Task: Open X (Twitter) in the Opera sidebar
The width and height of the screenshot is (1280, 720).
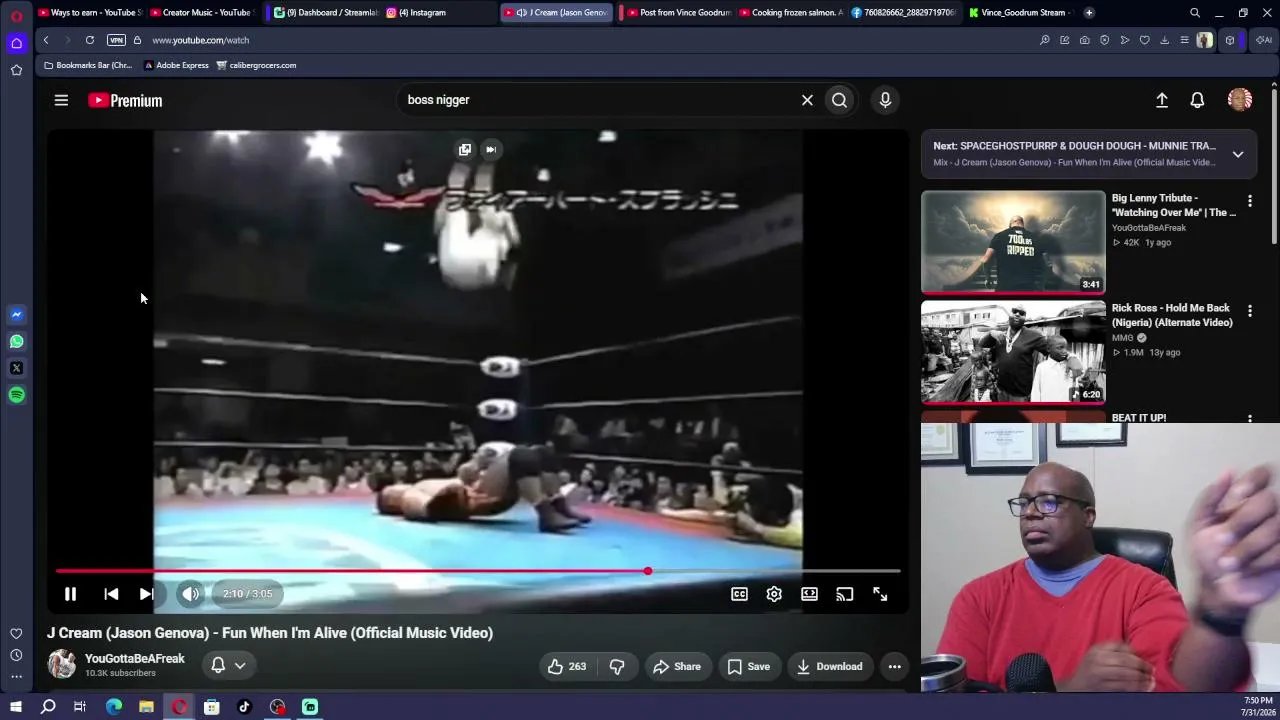Action: 16,368
